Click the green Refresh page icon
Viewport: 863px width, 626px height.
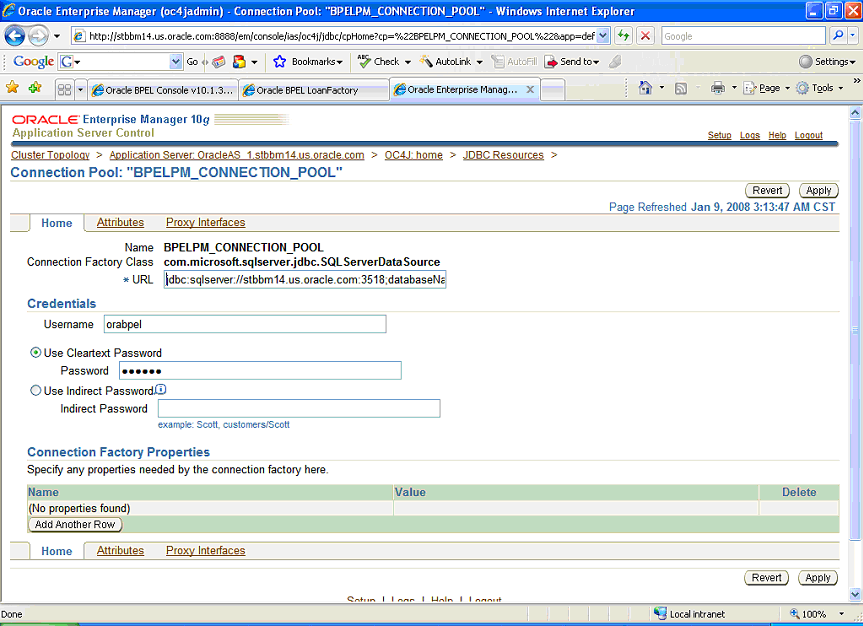click(x=623, y=36)
